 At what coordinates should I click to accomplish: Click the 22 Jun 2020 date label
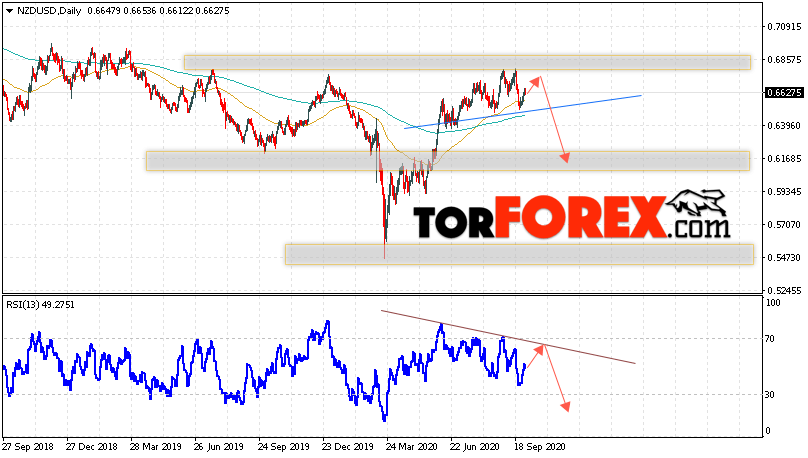[475, 447]
